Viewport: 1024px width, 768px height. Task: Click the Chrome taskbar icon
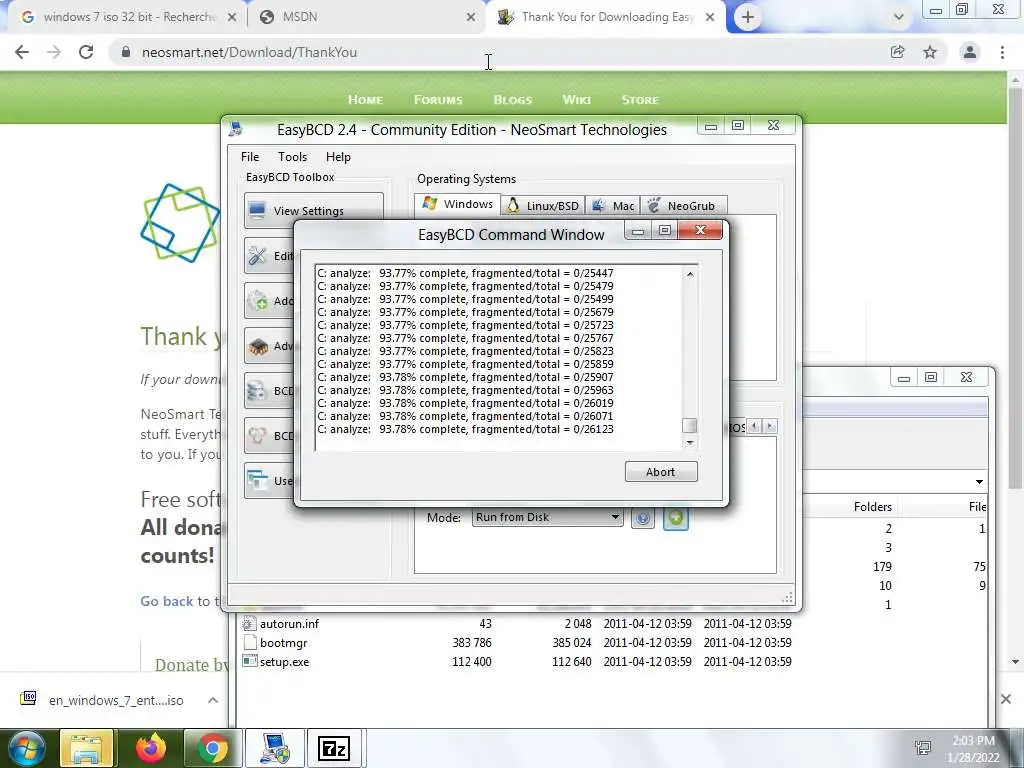tap(212, 748)
